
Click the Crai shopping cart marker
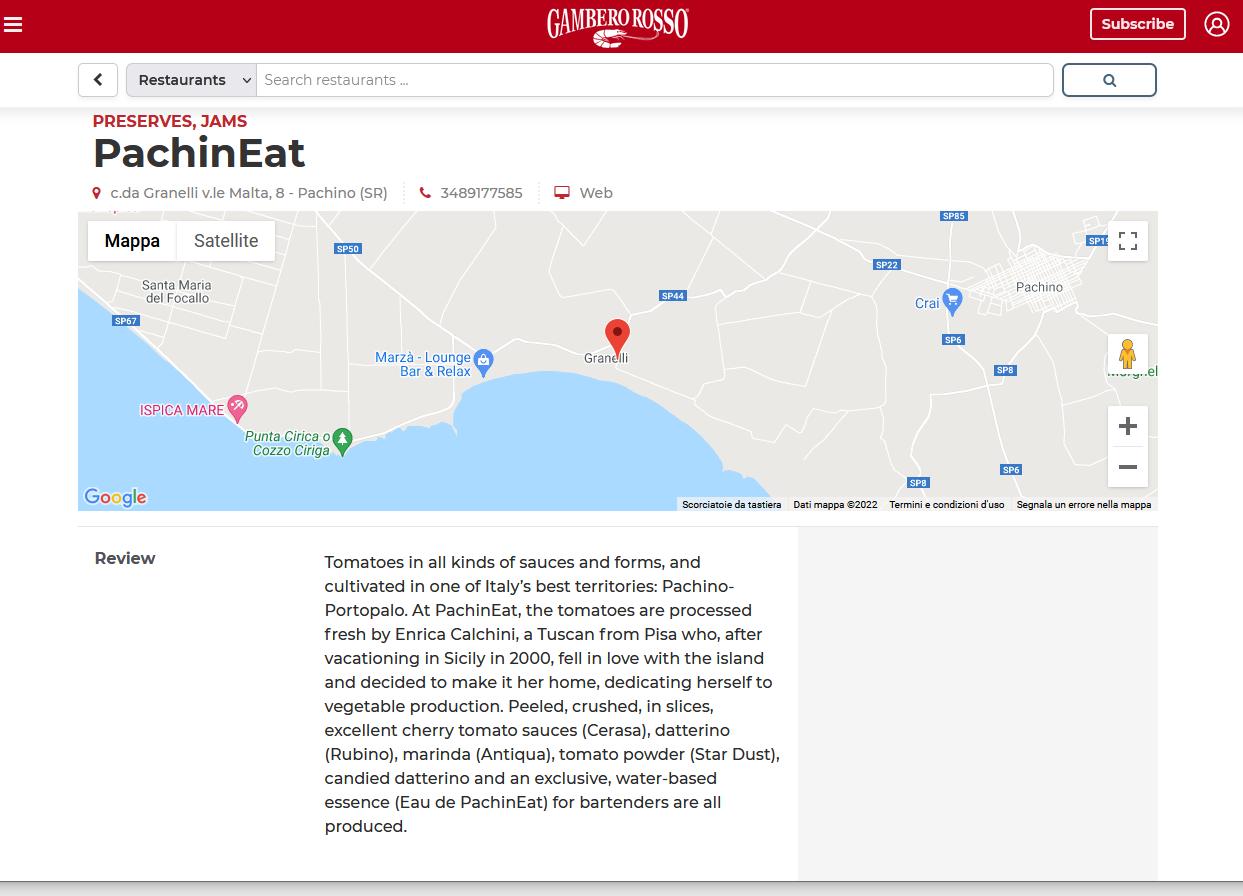[x=952, y=299]
